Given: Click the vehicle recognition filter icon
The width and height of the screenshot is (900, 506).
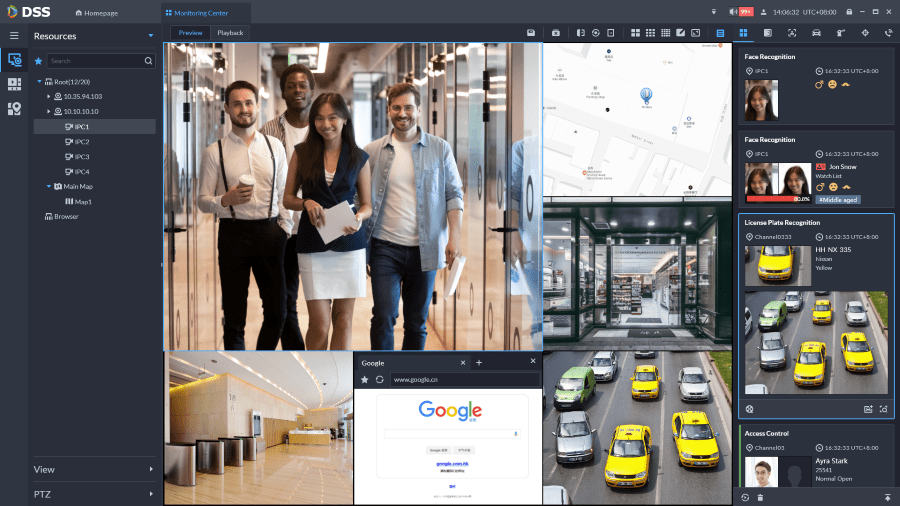Looking at the screenshot, I should pos(816,33).
